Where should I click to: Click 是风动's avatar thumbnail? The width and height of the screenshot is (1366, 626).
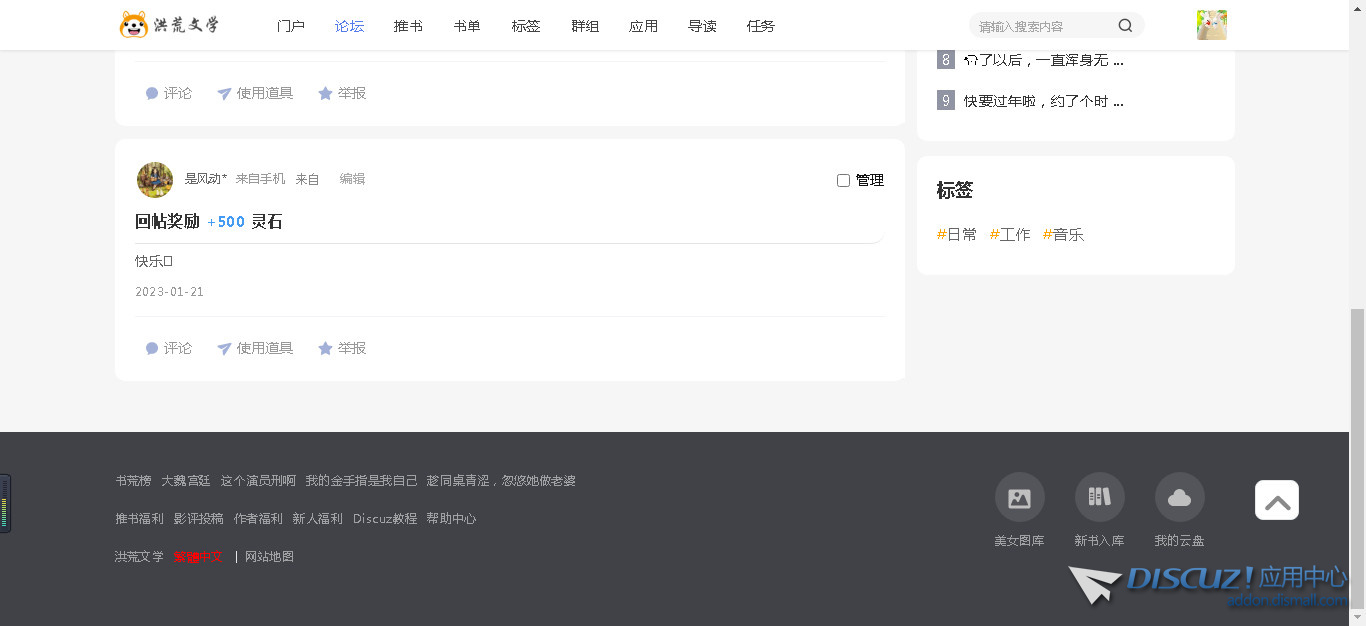point(154,179)
